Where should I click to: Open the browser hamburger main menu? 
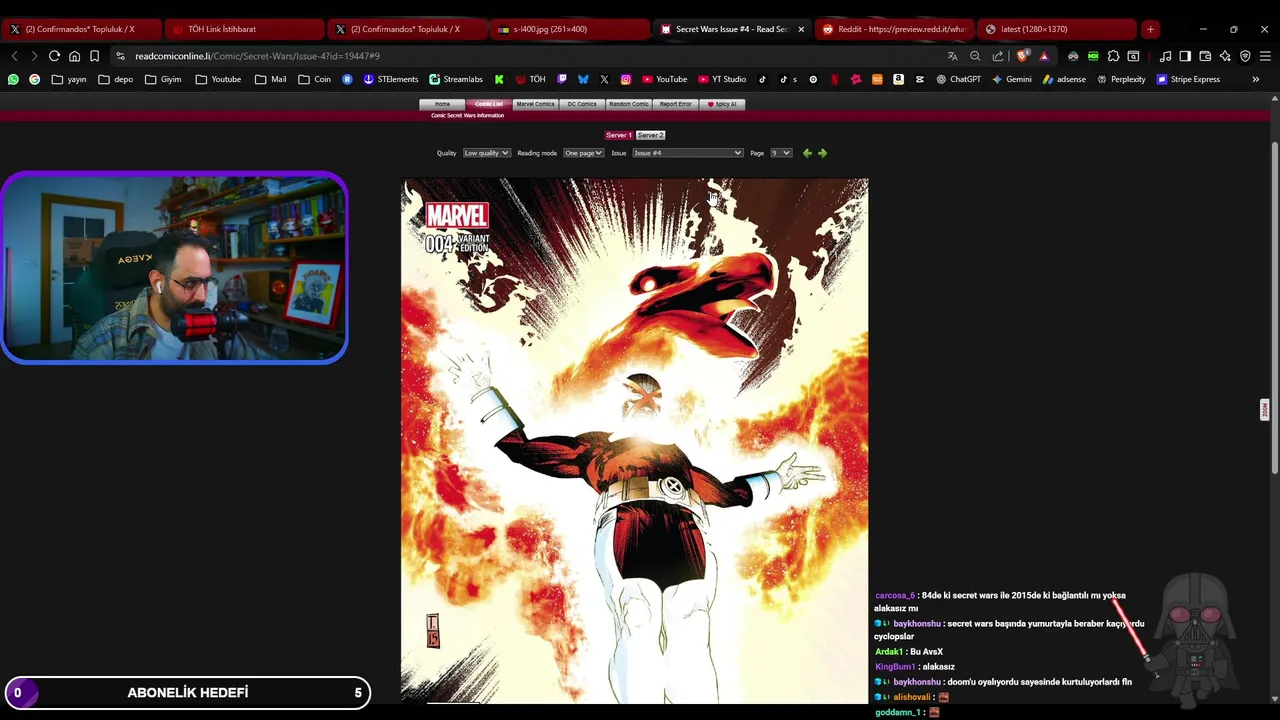click(x=1265, y=56)
